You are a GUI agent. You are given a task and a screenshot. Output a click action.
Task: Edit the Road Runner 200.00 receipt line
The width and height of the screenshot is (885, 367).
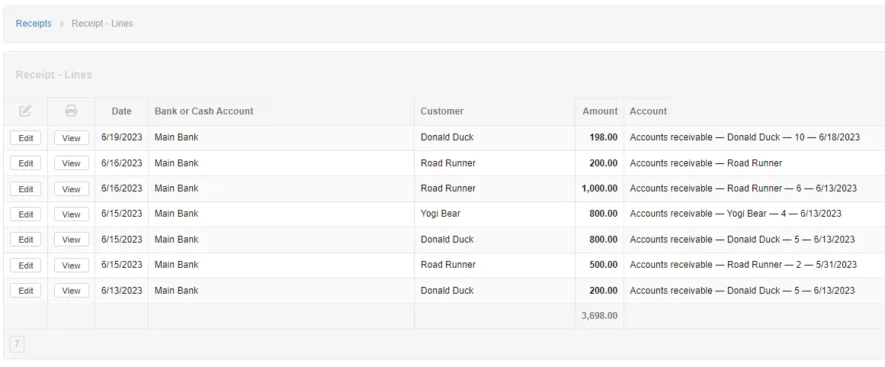tap(26, 163)
